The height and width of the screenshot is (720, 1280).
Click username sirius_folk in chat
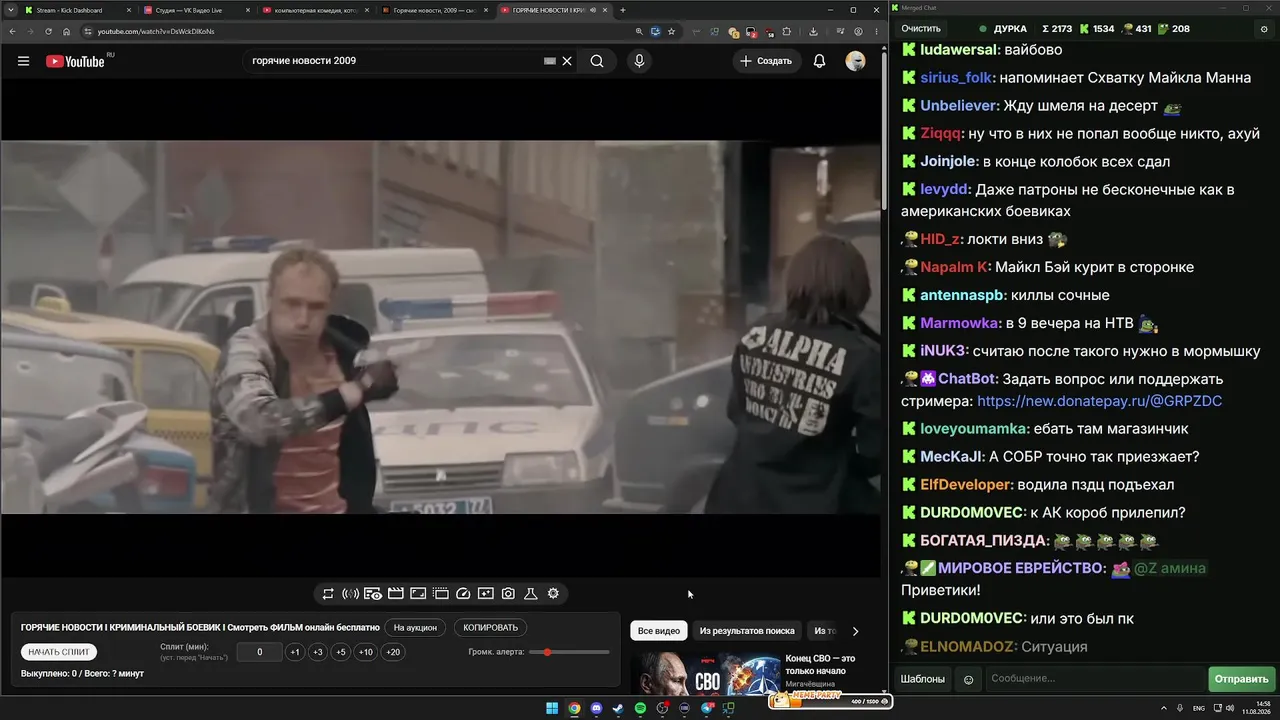[x=956, y=78]
